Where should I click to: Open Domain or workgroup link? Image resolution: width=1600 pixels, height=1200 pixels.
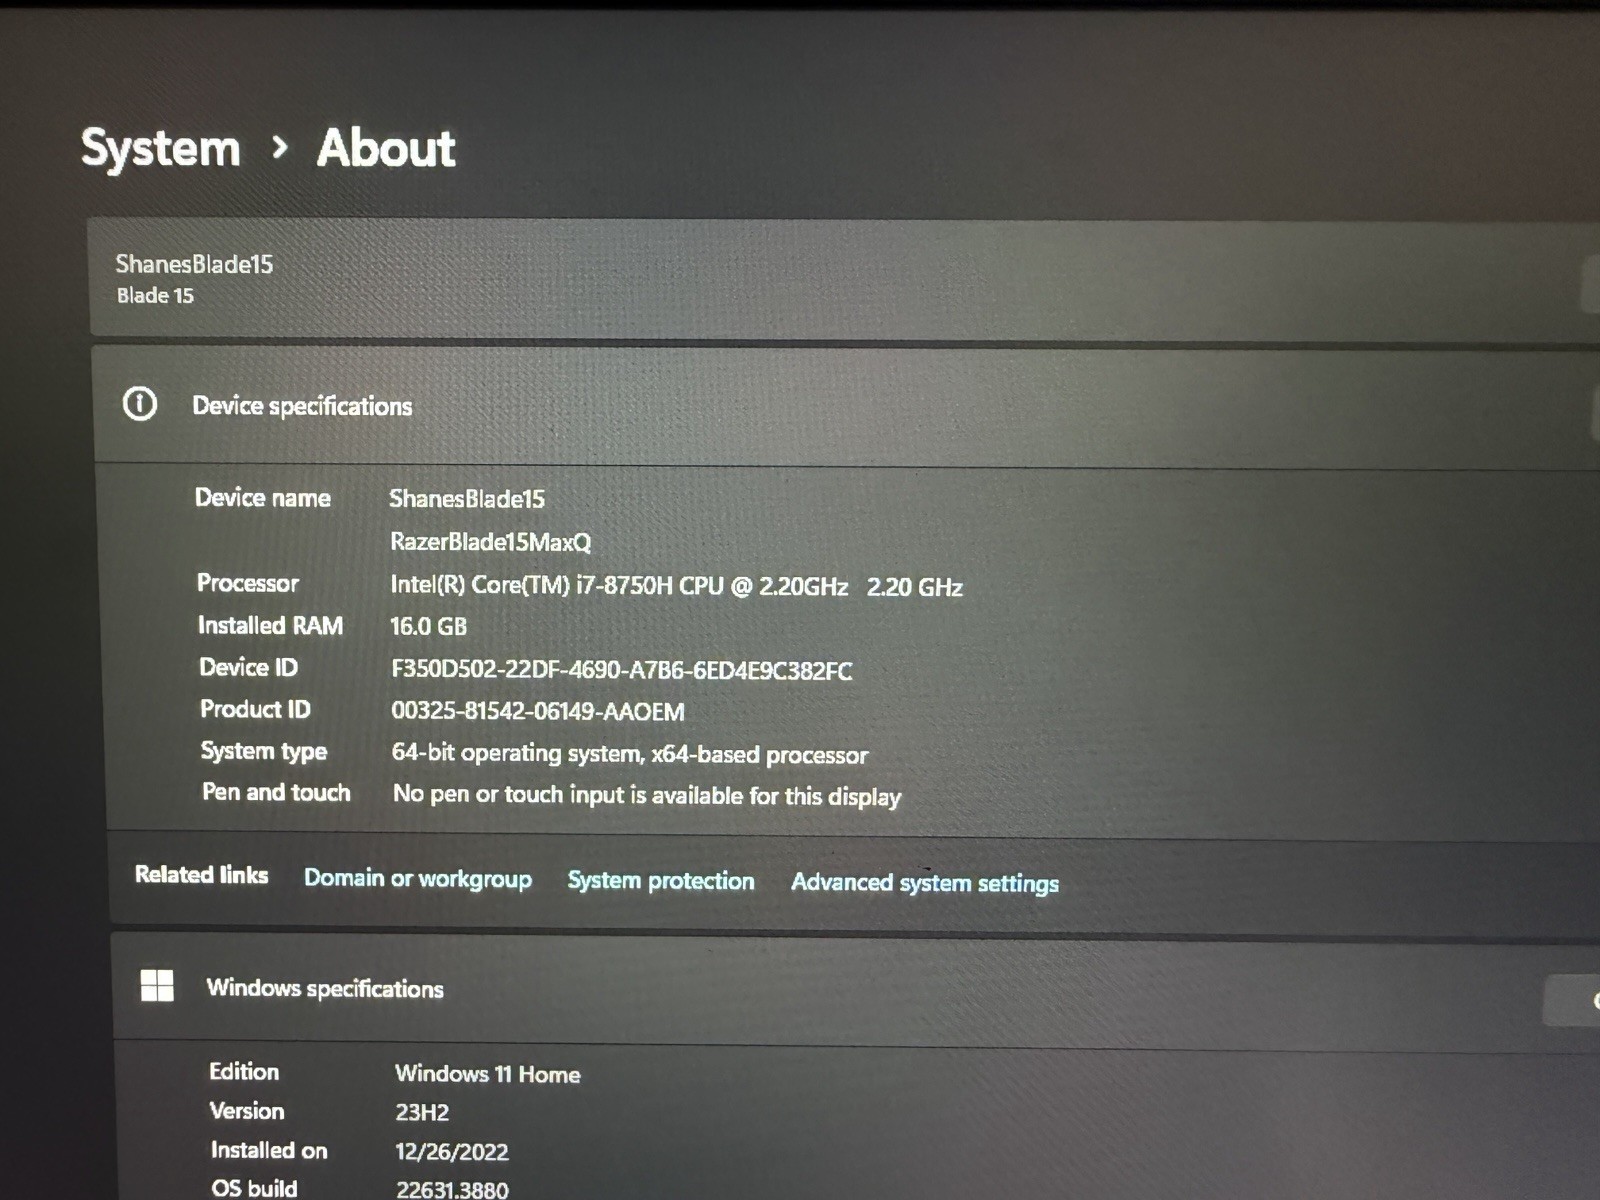point(418,878)
